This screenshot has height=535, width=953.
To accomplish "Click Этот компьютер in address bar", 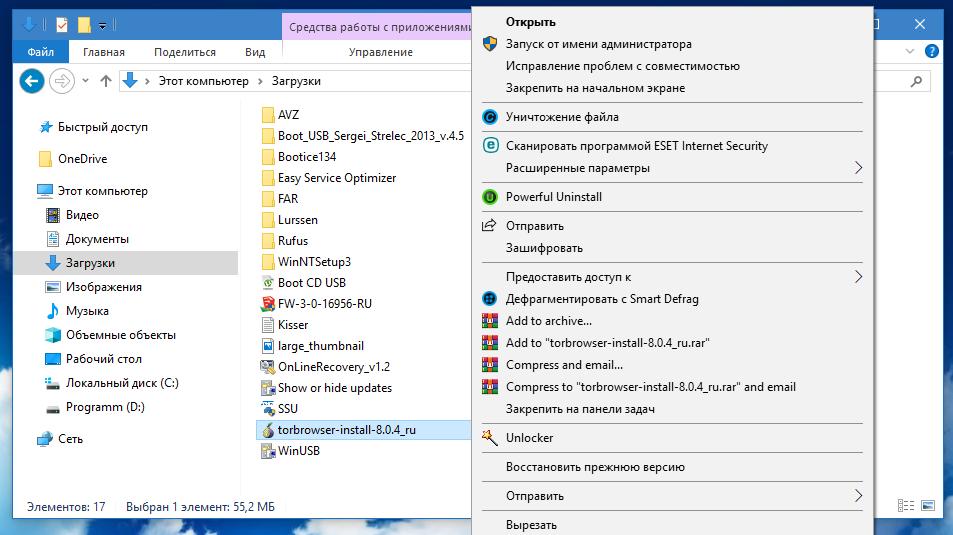I will tap(204, 81).
